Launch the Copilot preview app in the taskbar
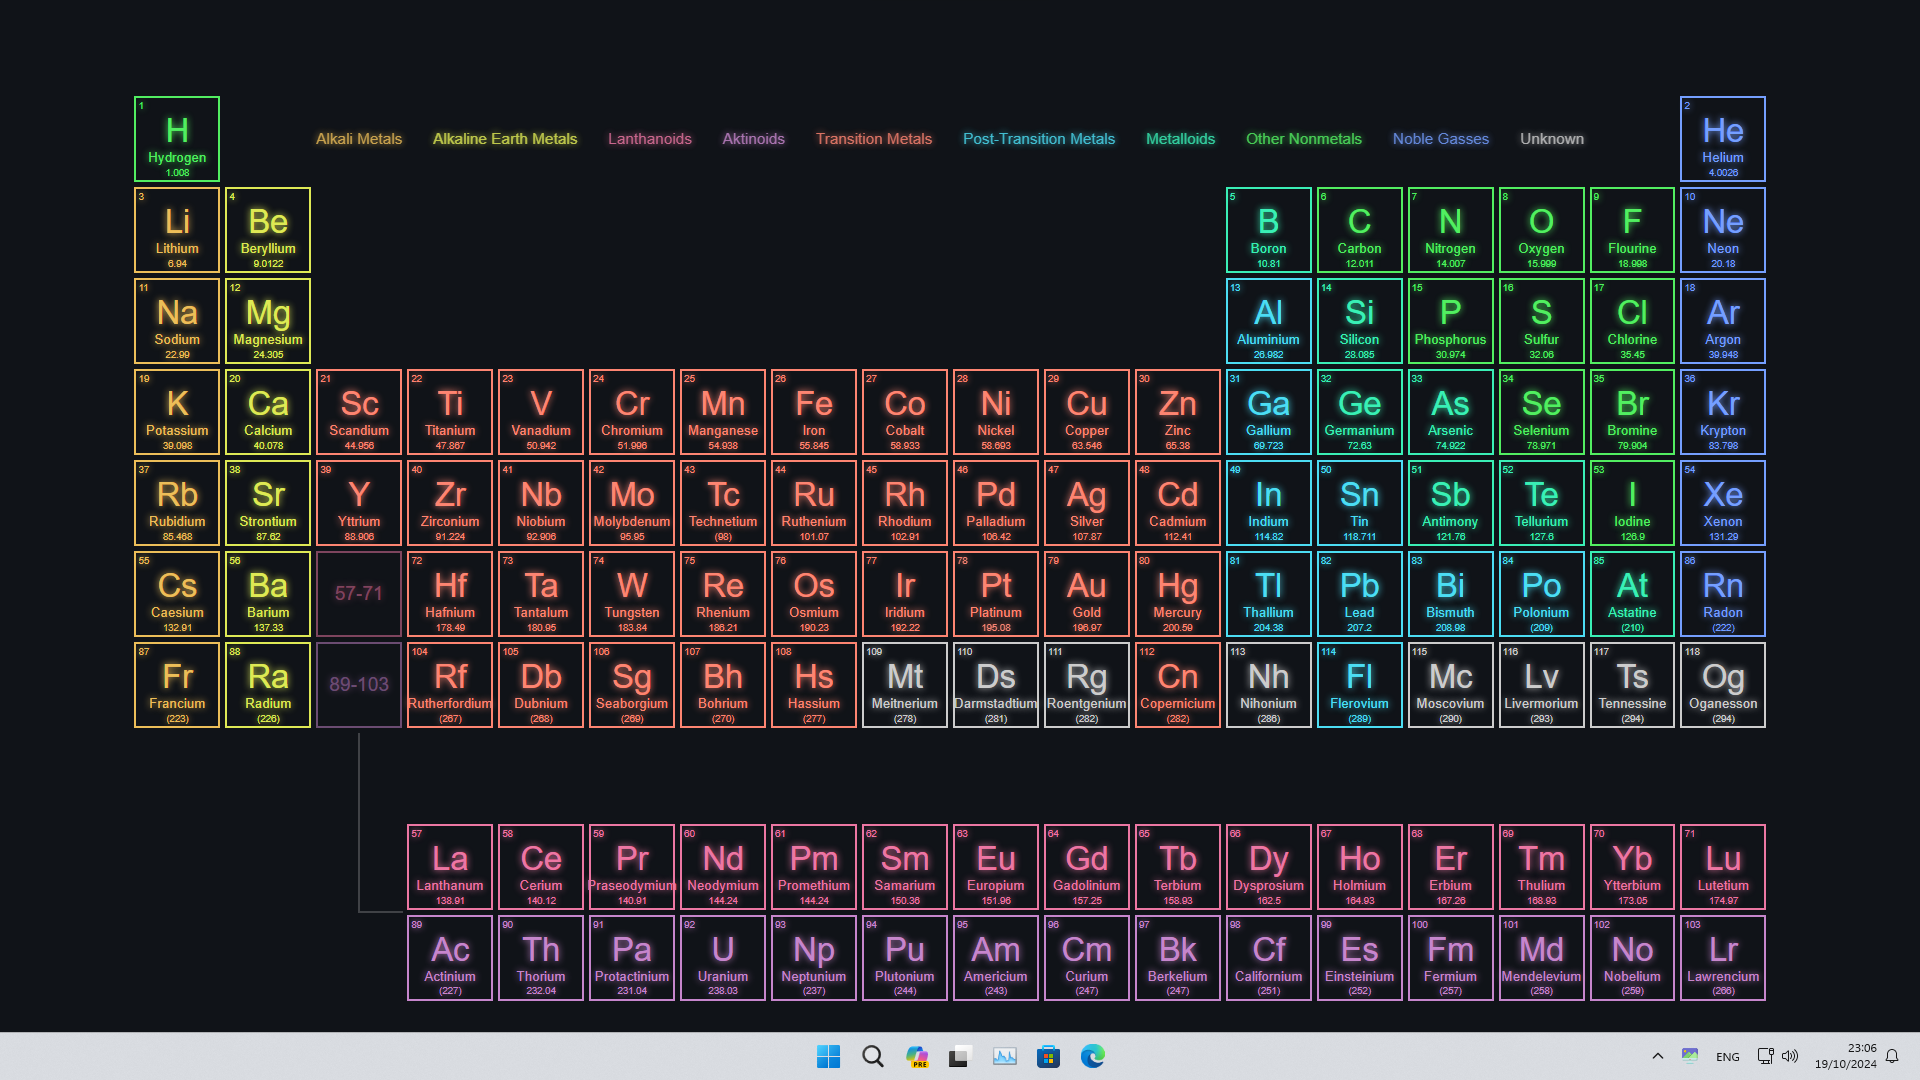1920x1080 pixels. [x=916, y=1056]
